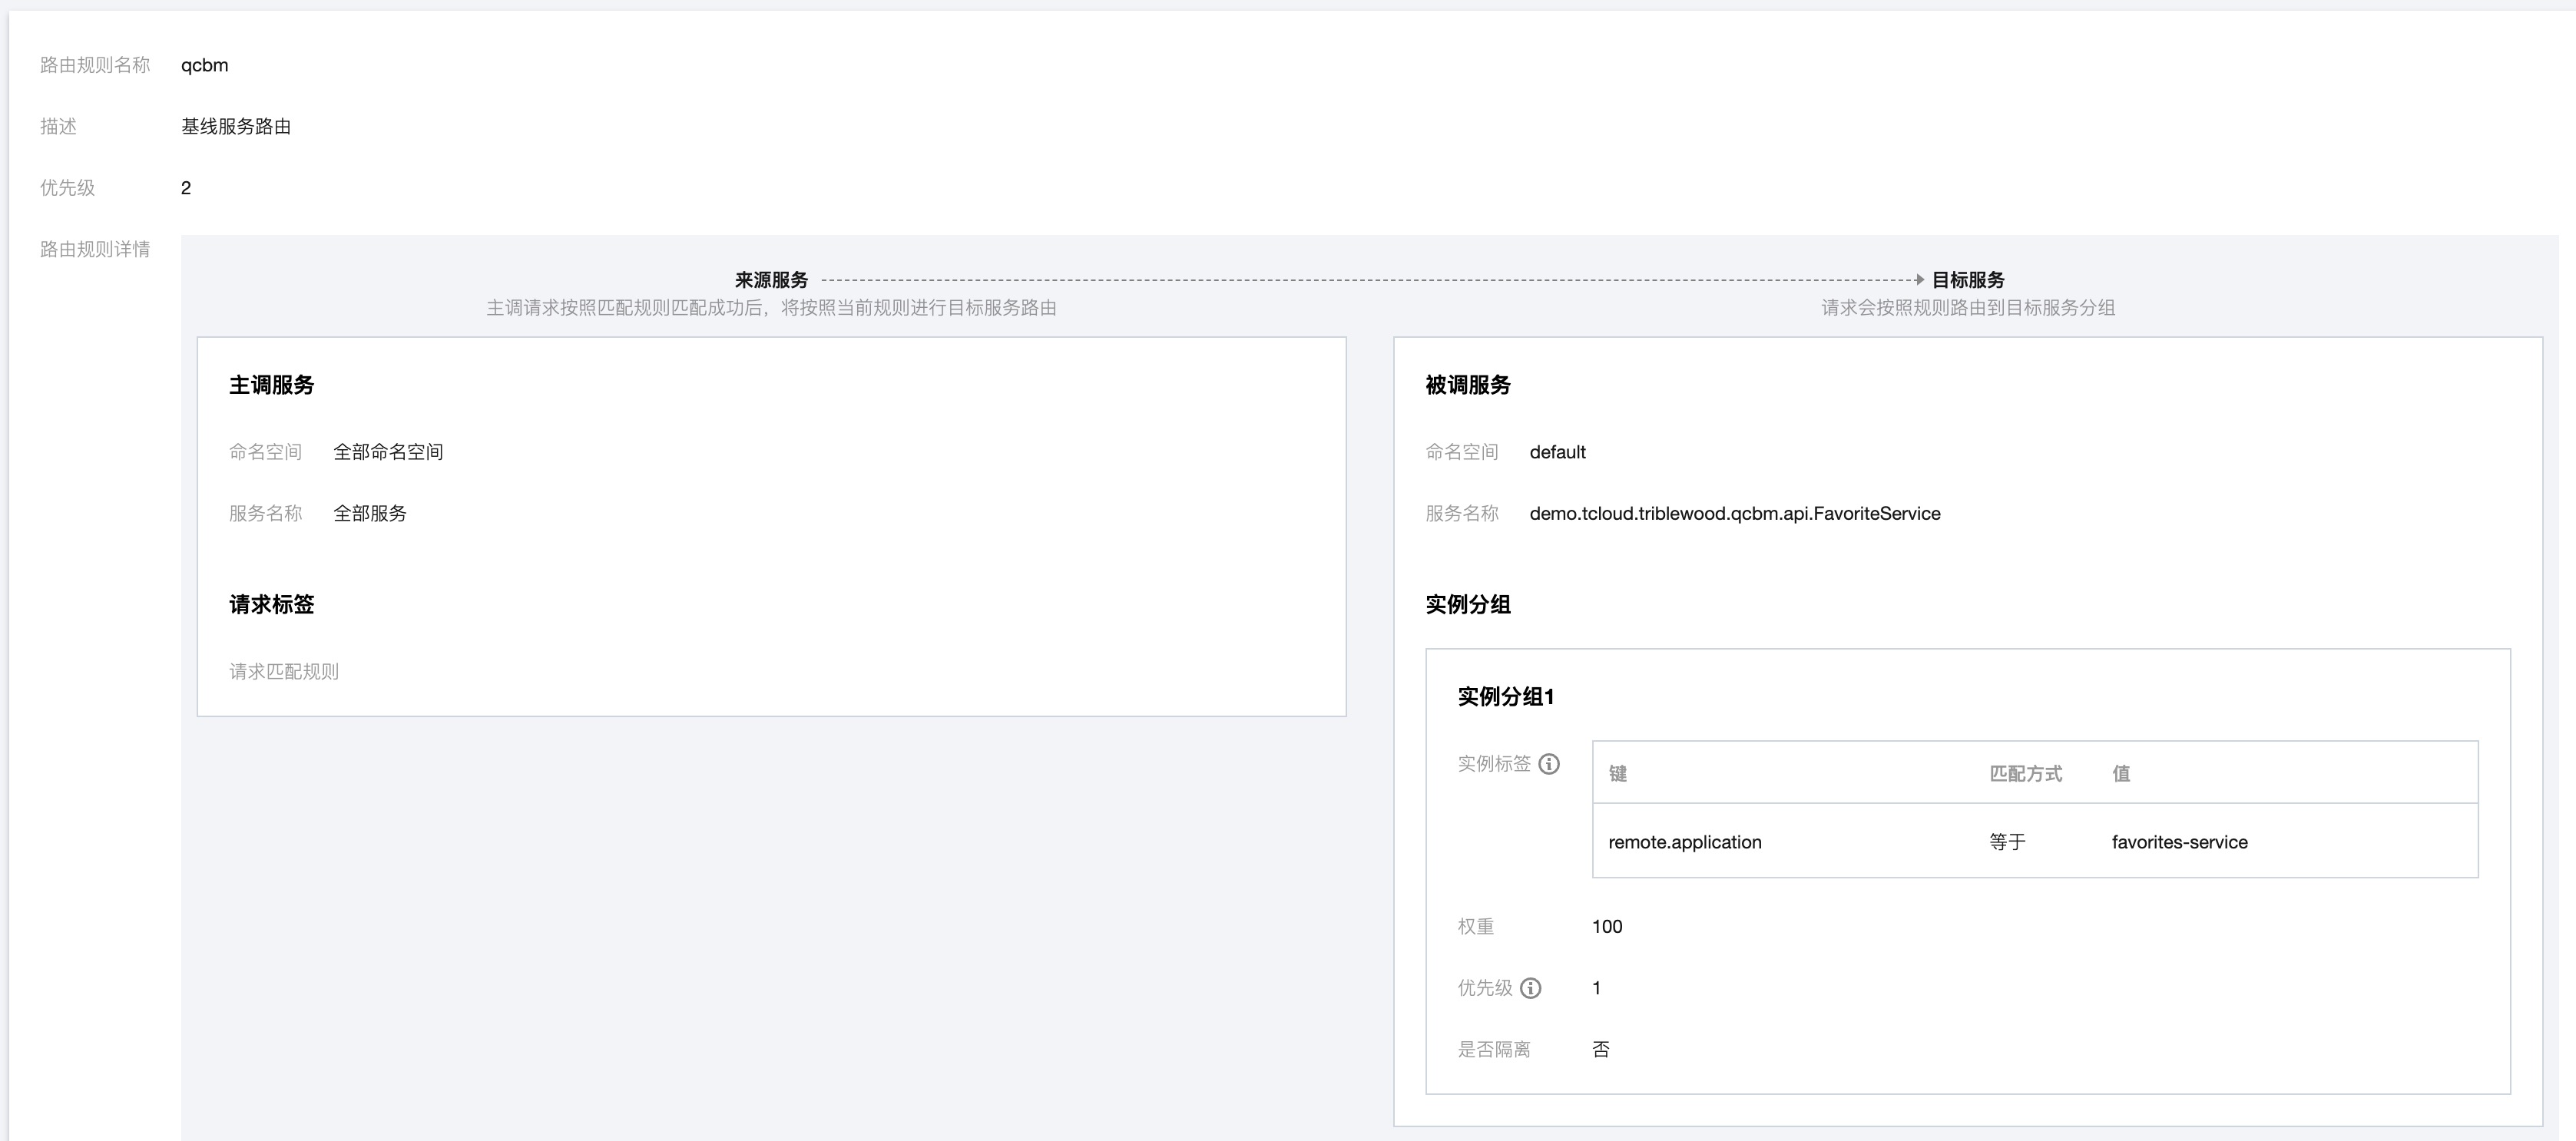Click the remote.application key cell
2576x1141 pixels.
tap(1685, 842)
